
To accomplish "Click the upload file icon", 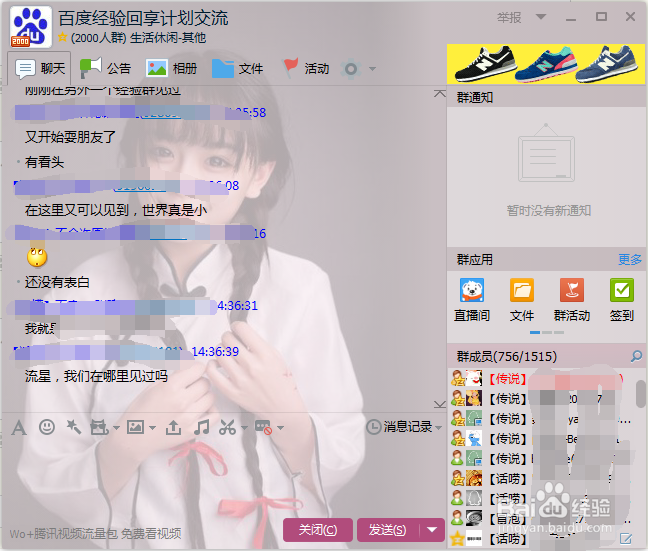I will coord(173,427).
